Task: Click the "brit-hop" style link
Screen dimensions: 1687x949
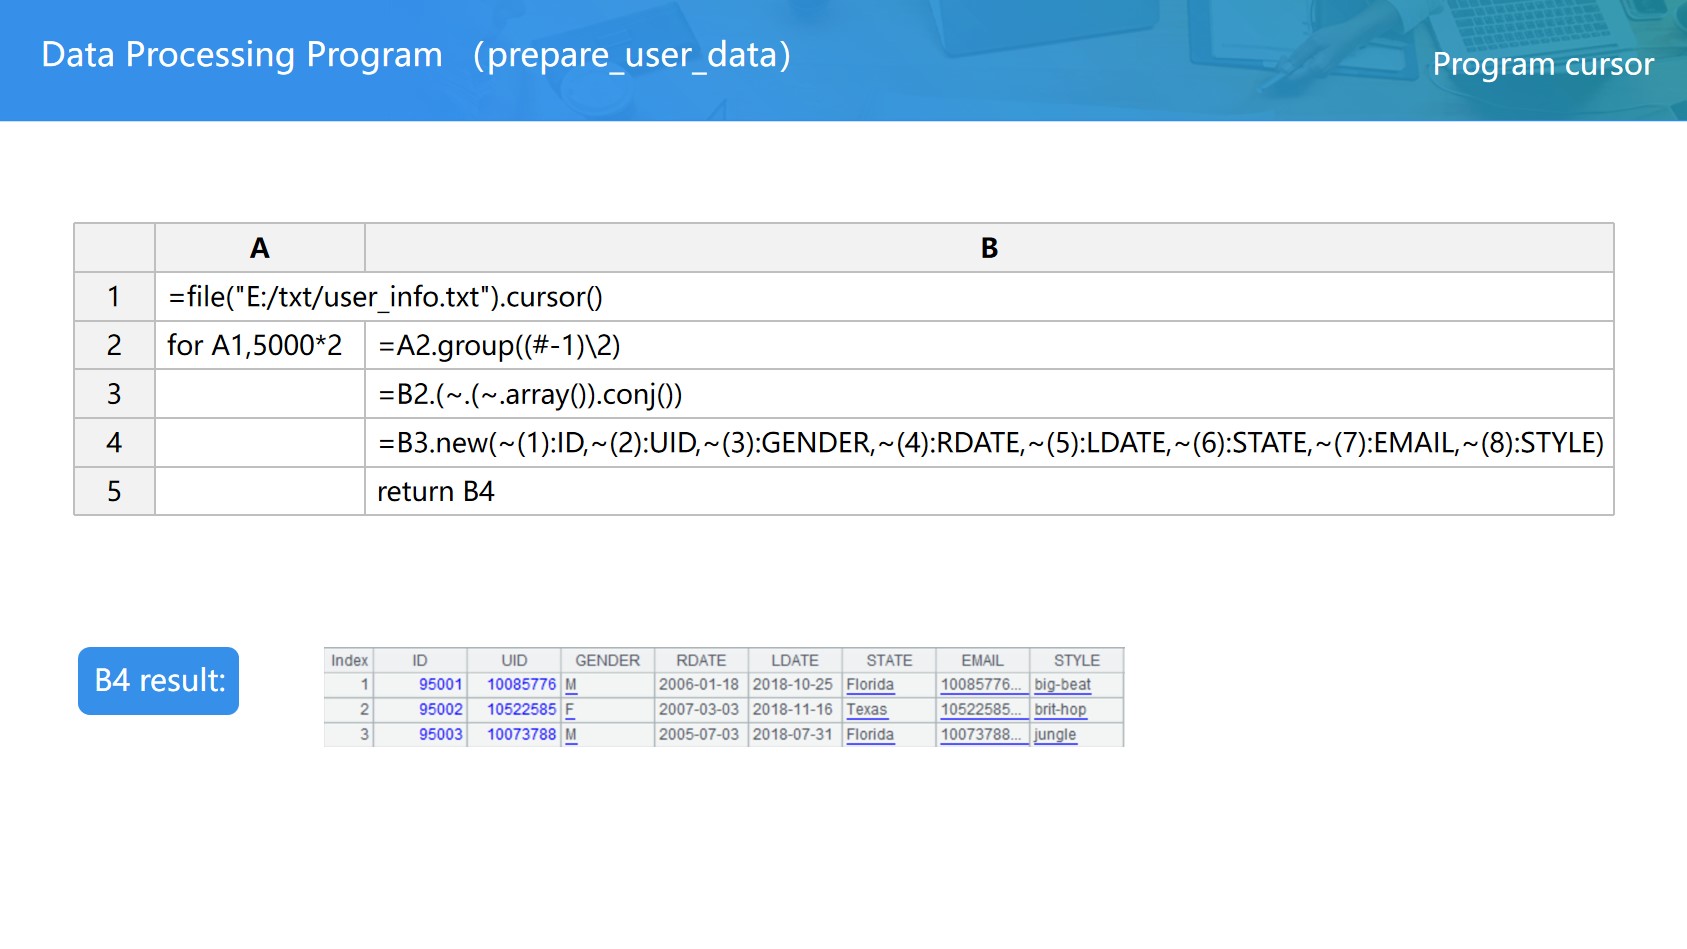Action: [x=1060, y=710]
